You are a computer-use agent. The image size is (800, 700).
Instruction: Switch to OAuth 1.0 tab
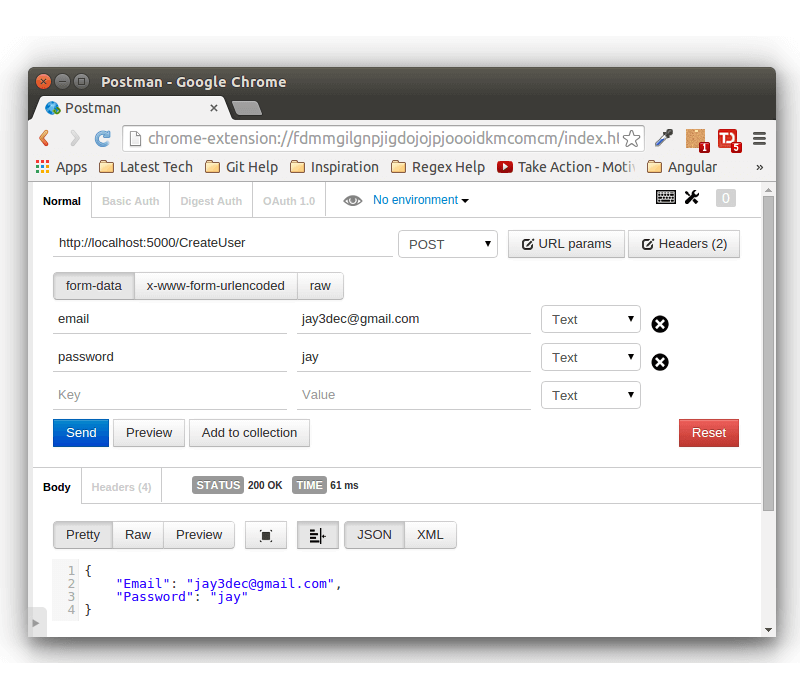289,201
